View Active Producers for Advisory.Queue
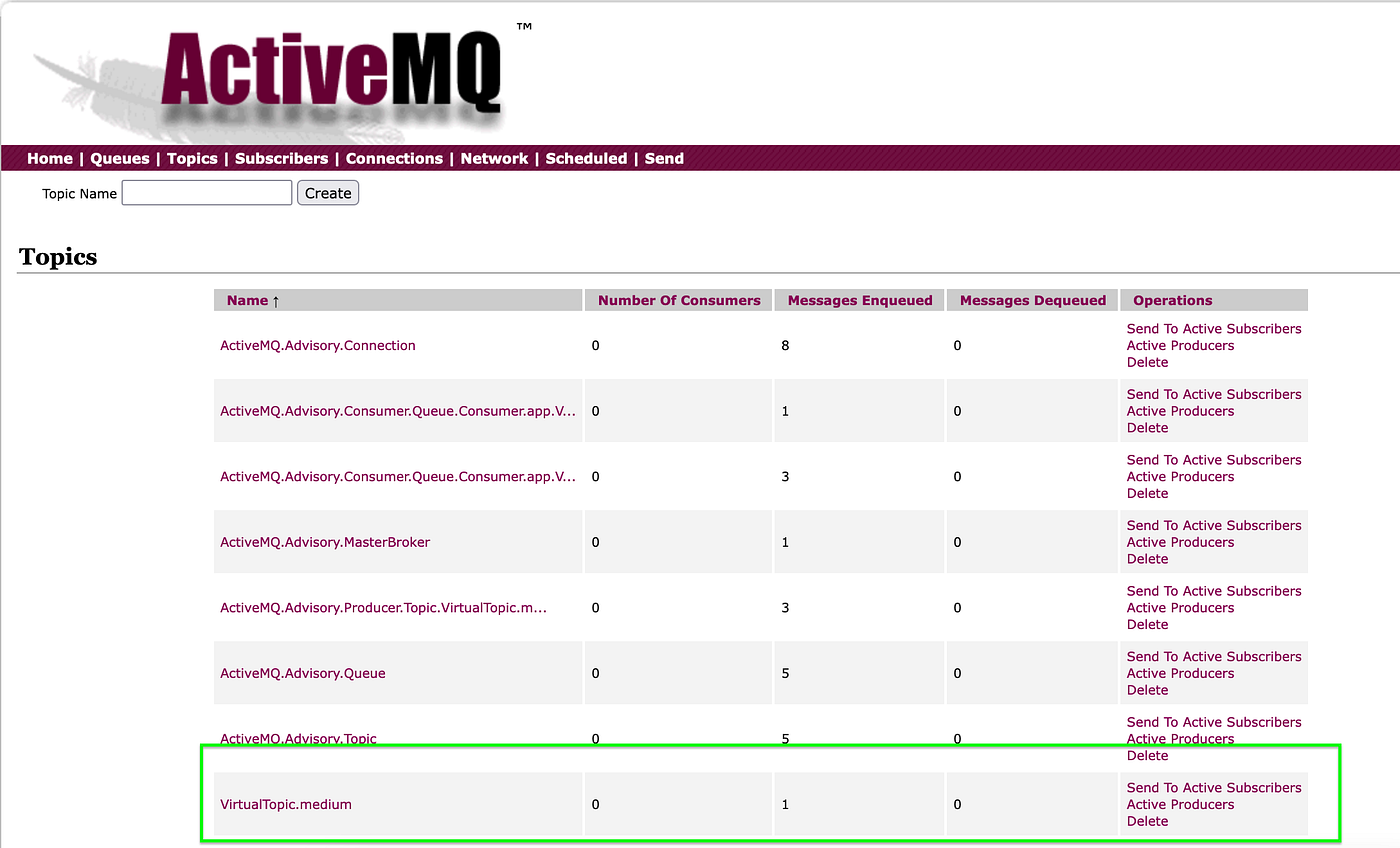The image size is (1400, 848). (x=1181, y=673)
